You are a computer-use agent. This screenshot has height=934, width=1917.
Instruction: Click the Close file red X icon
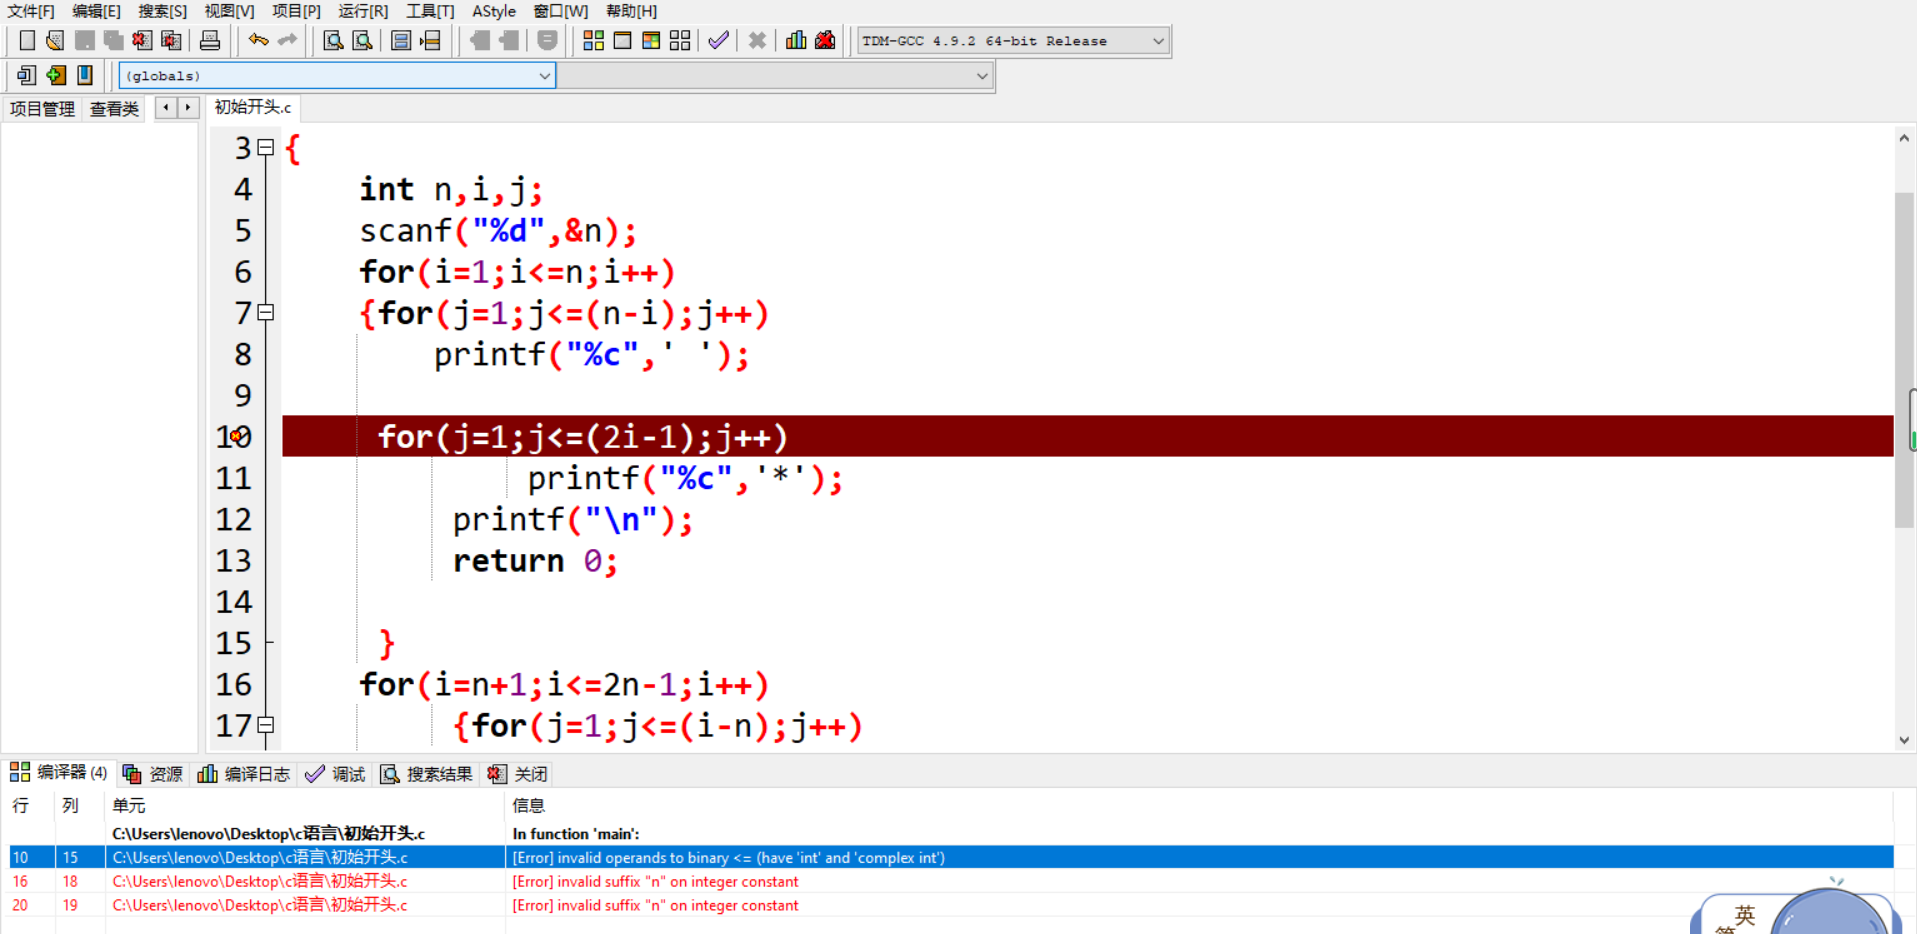pos(142,41)
